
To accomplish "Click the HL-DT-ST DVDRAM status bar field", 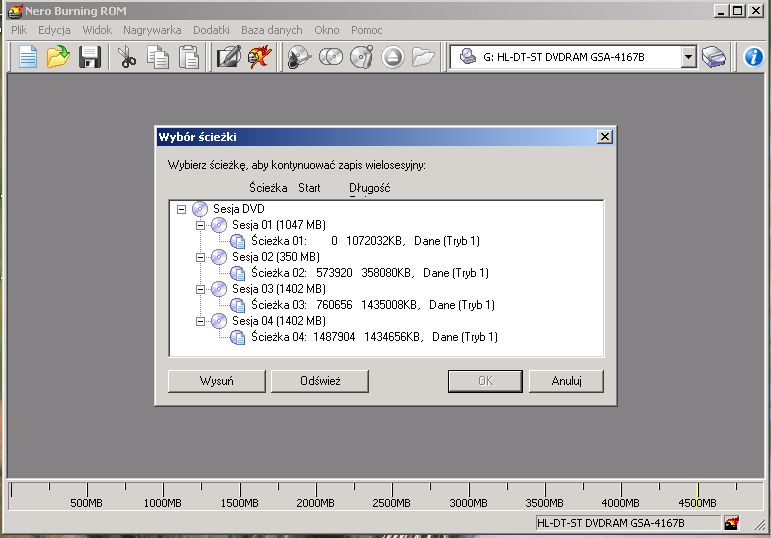I will [x=628, y=523].
